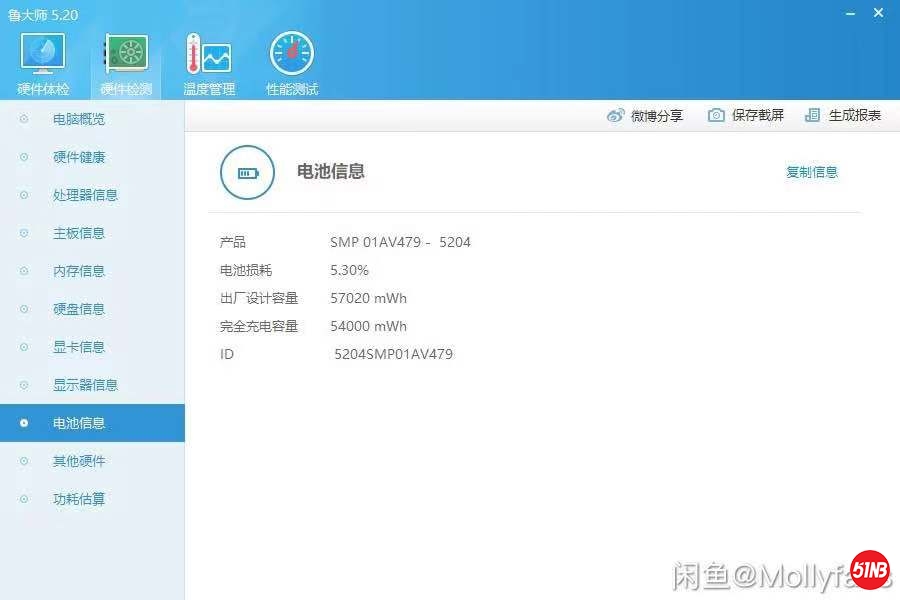900x600 pixels.
Task: Reselect the highlighted 电池信息 battery entry
Action: click(x=80, y=423)
